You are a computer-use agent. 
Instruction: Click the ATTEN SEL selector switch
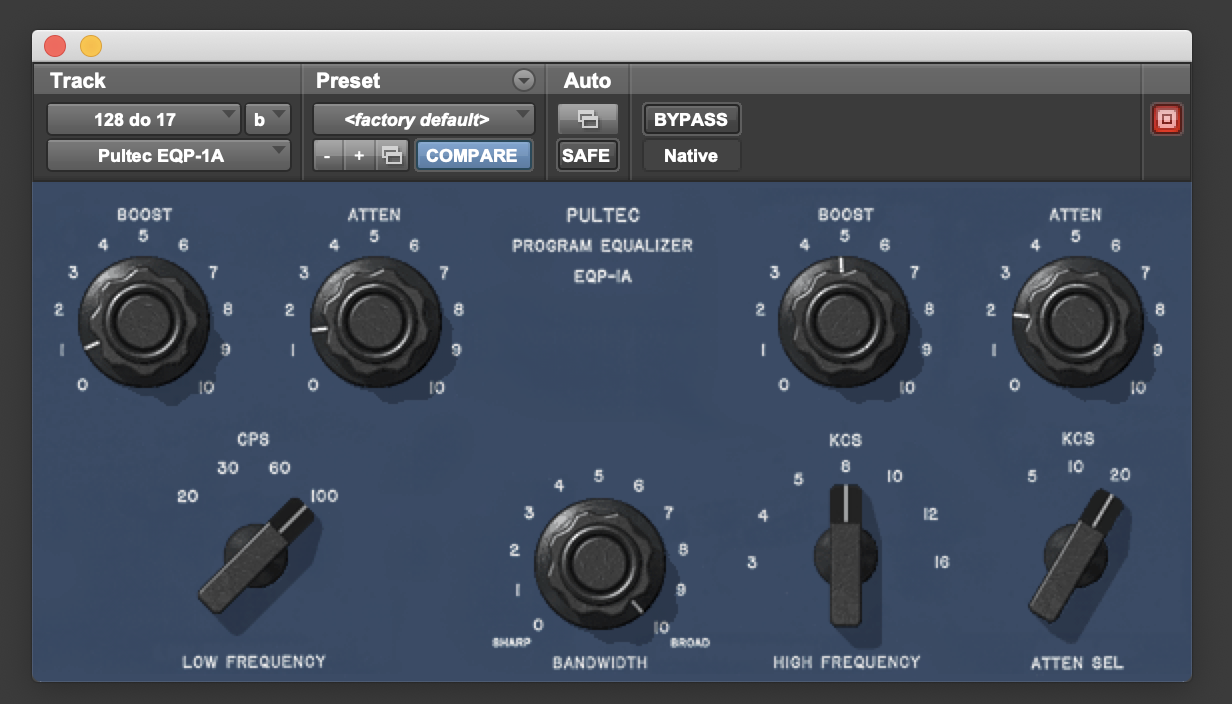[x=1075, y=555]
